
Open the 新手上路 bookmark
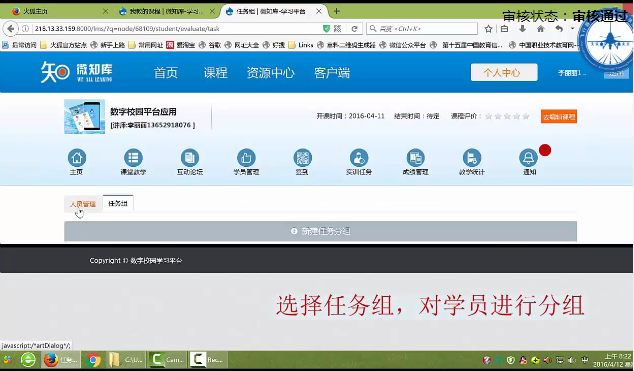pyautogui.click(x=108, y=45)
